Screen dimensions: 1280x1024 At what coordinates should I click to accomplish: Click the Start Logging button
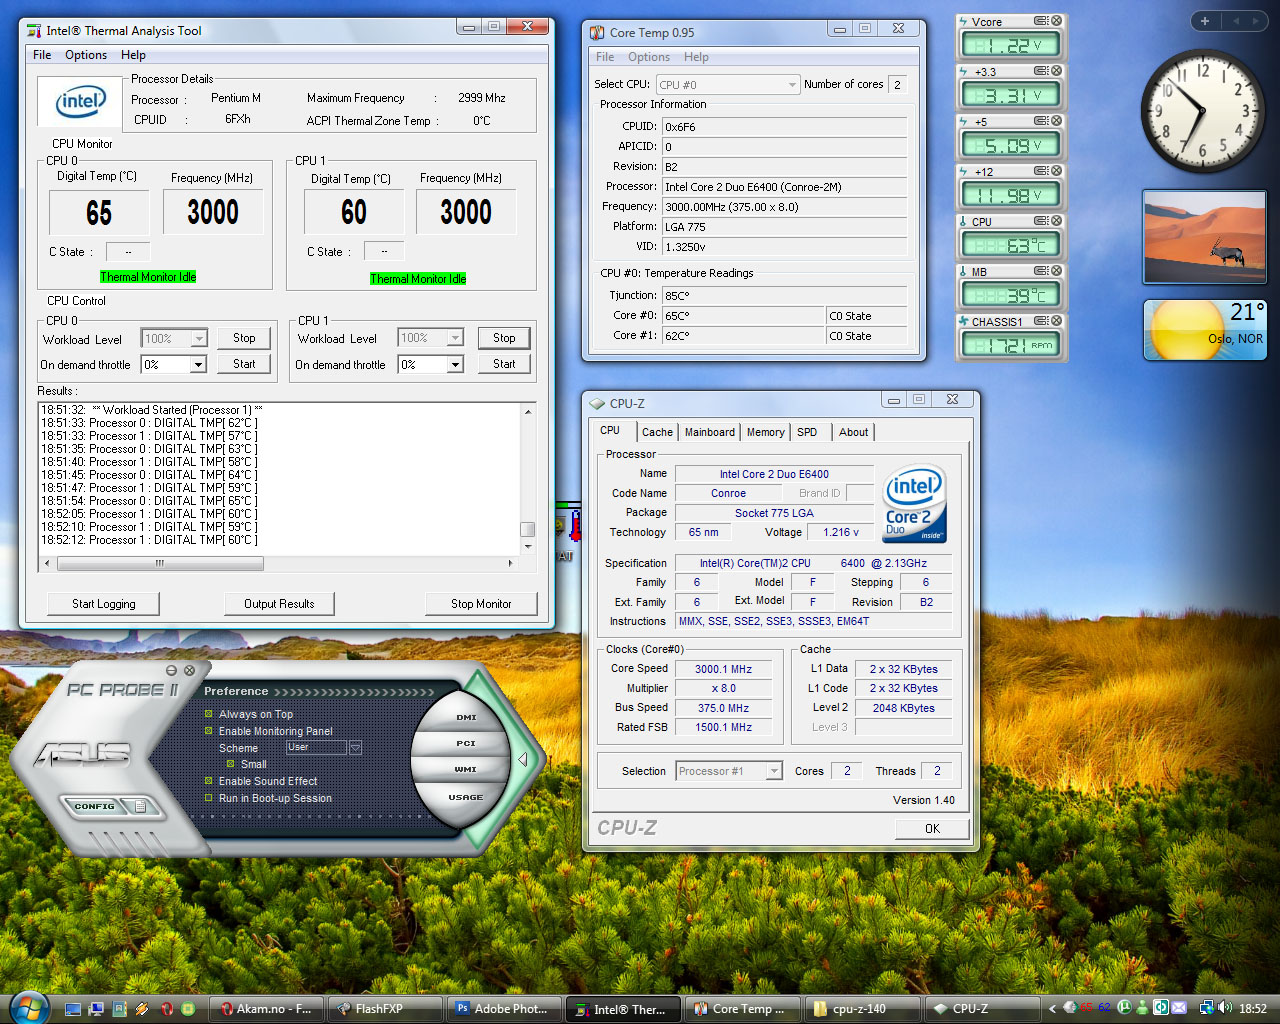pyautogui.click(x=104, y=604)
